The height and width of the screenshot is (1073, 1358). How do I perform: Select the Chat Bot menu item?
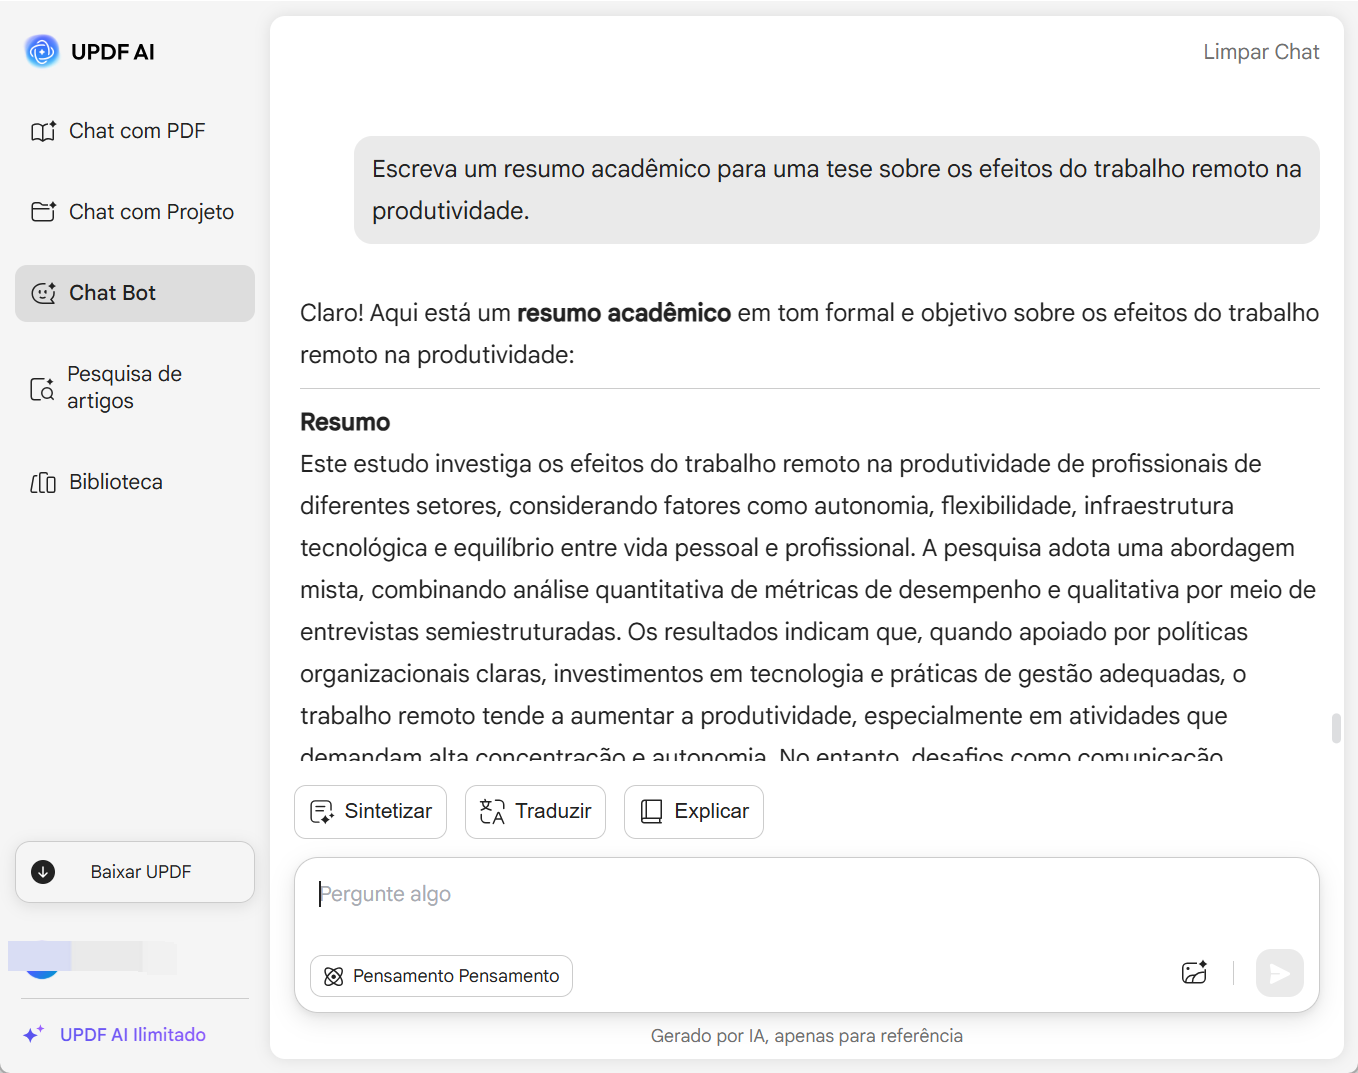point(135,293)
